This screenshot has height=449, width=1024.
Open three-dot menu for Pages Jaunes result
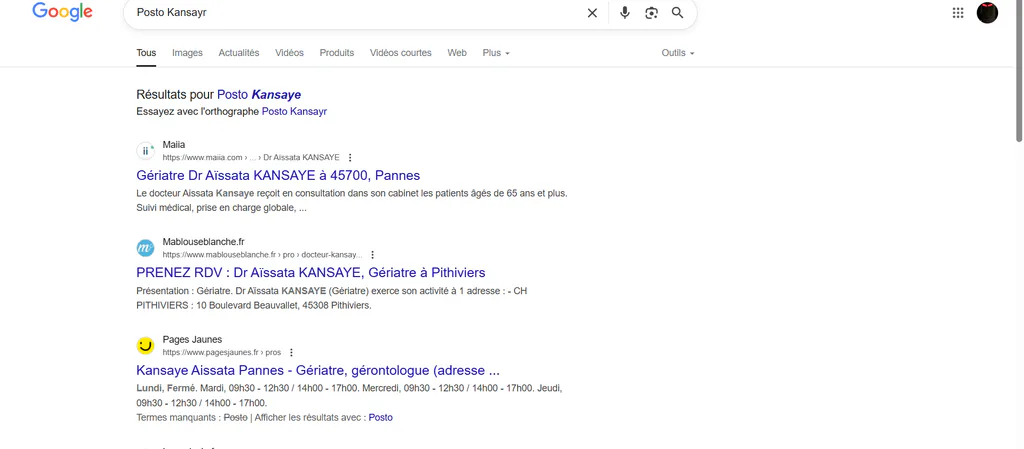pos(291,352)
